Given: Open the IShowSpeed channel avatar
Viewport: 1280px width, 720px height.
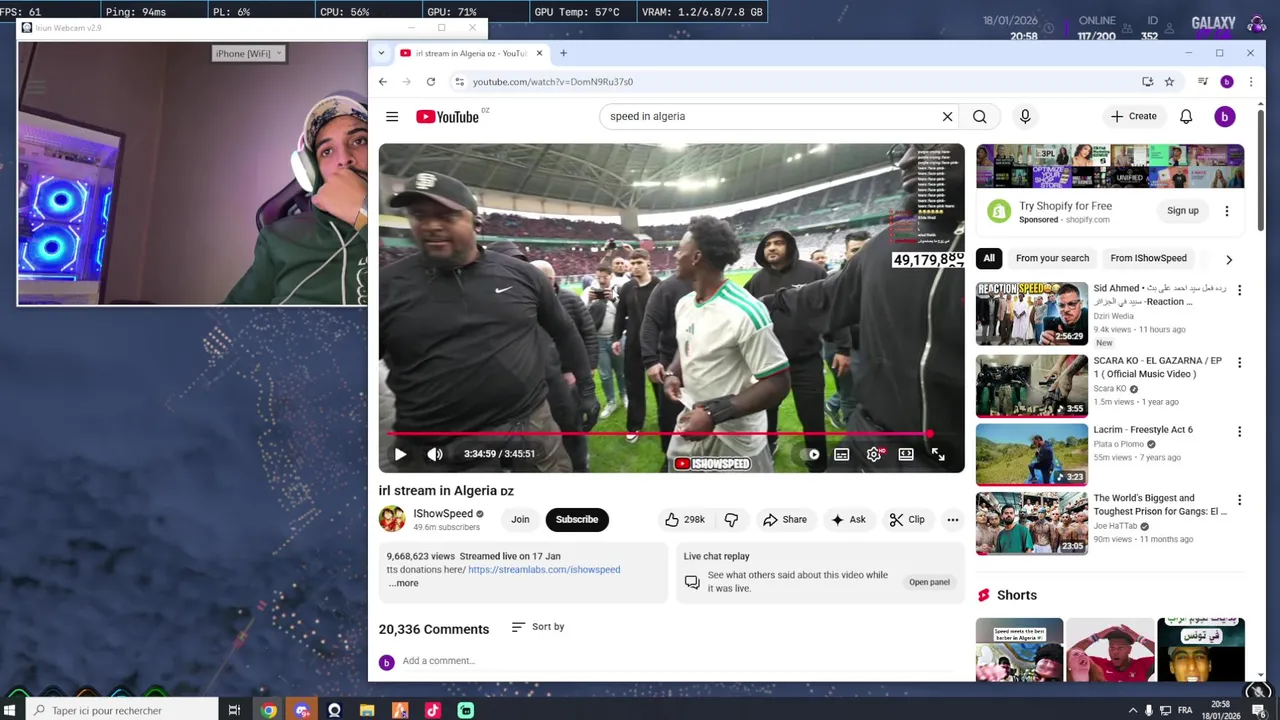Looking at the screenshot, I should click(x=392, y=519).
